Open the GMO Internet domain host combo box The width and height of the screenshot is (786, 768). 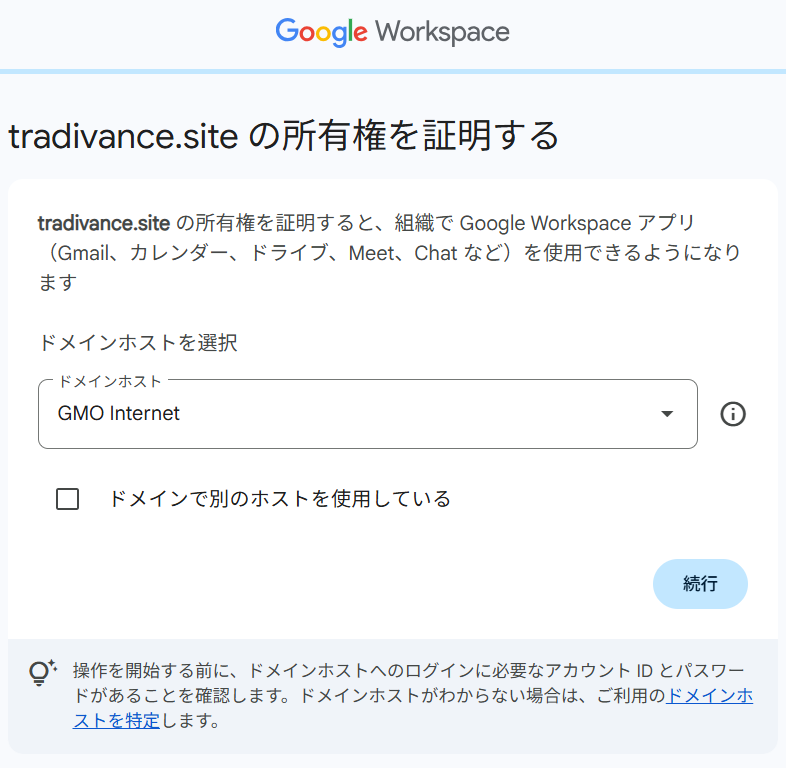click(x=367, y=414)
